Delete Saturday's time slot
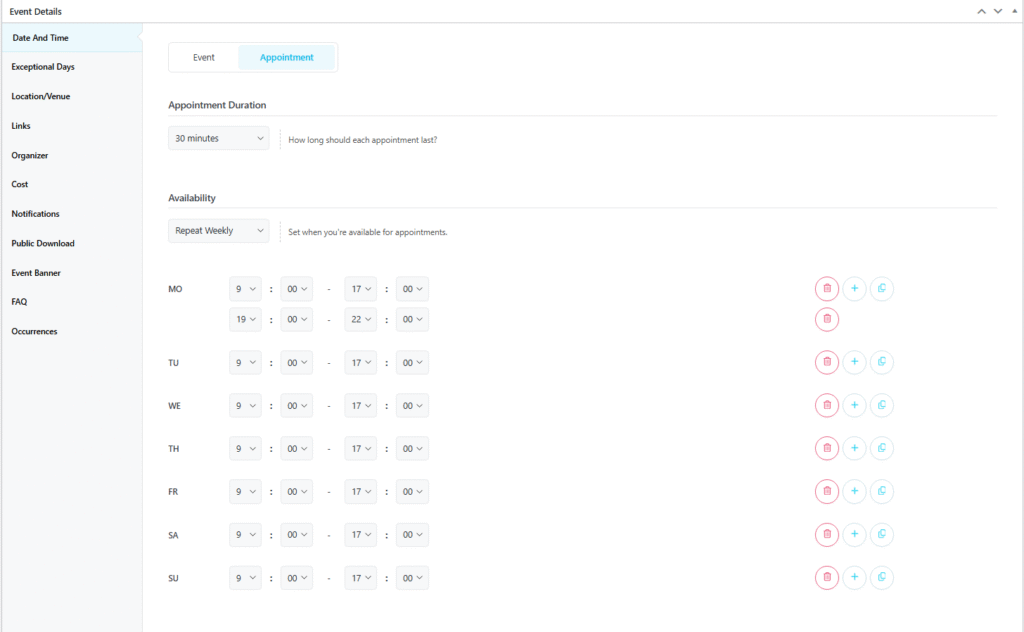This screenshot has height=632, width=1024. pyautogui.click(x=827, y=535)
